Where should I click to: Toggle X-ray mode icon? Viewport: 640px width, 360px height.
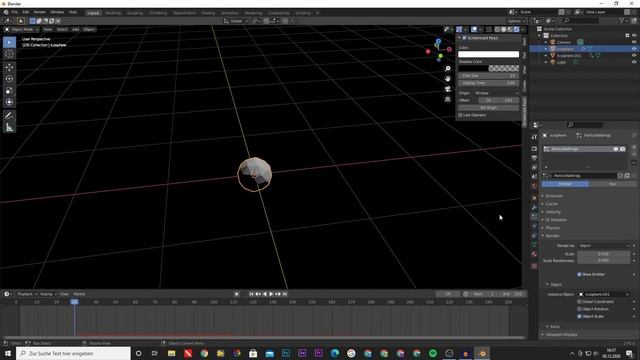pos(489,29)
